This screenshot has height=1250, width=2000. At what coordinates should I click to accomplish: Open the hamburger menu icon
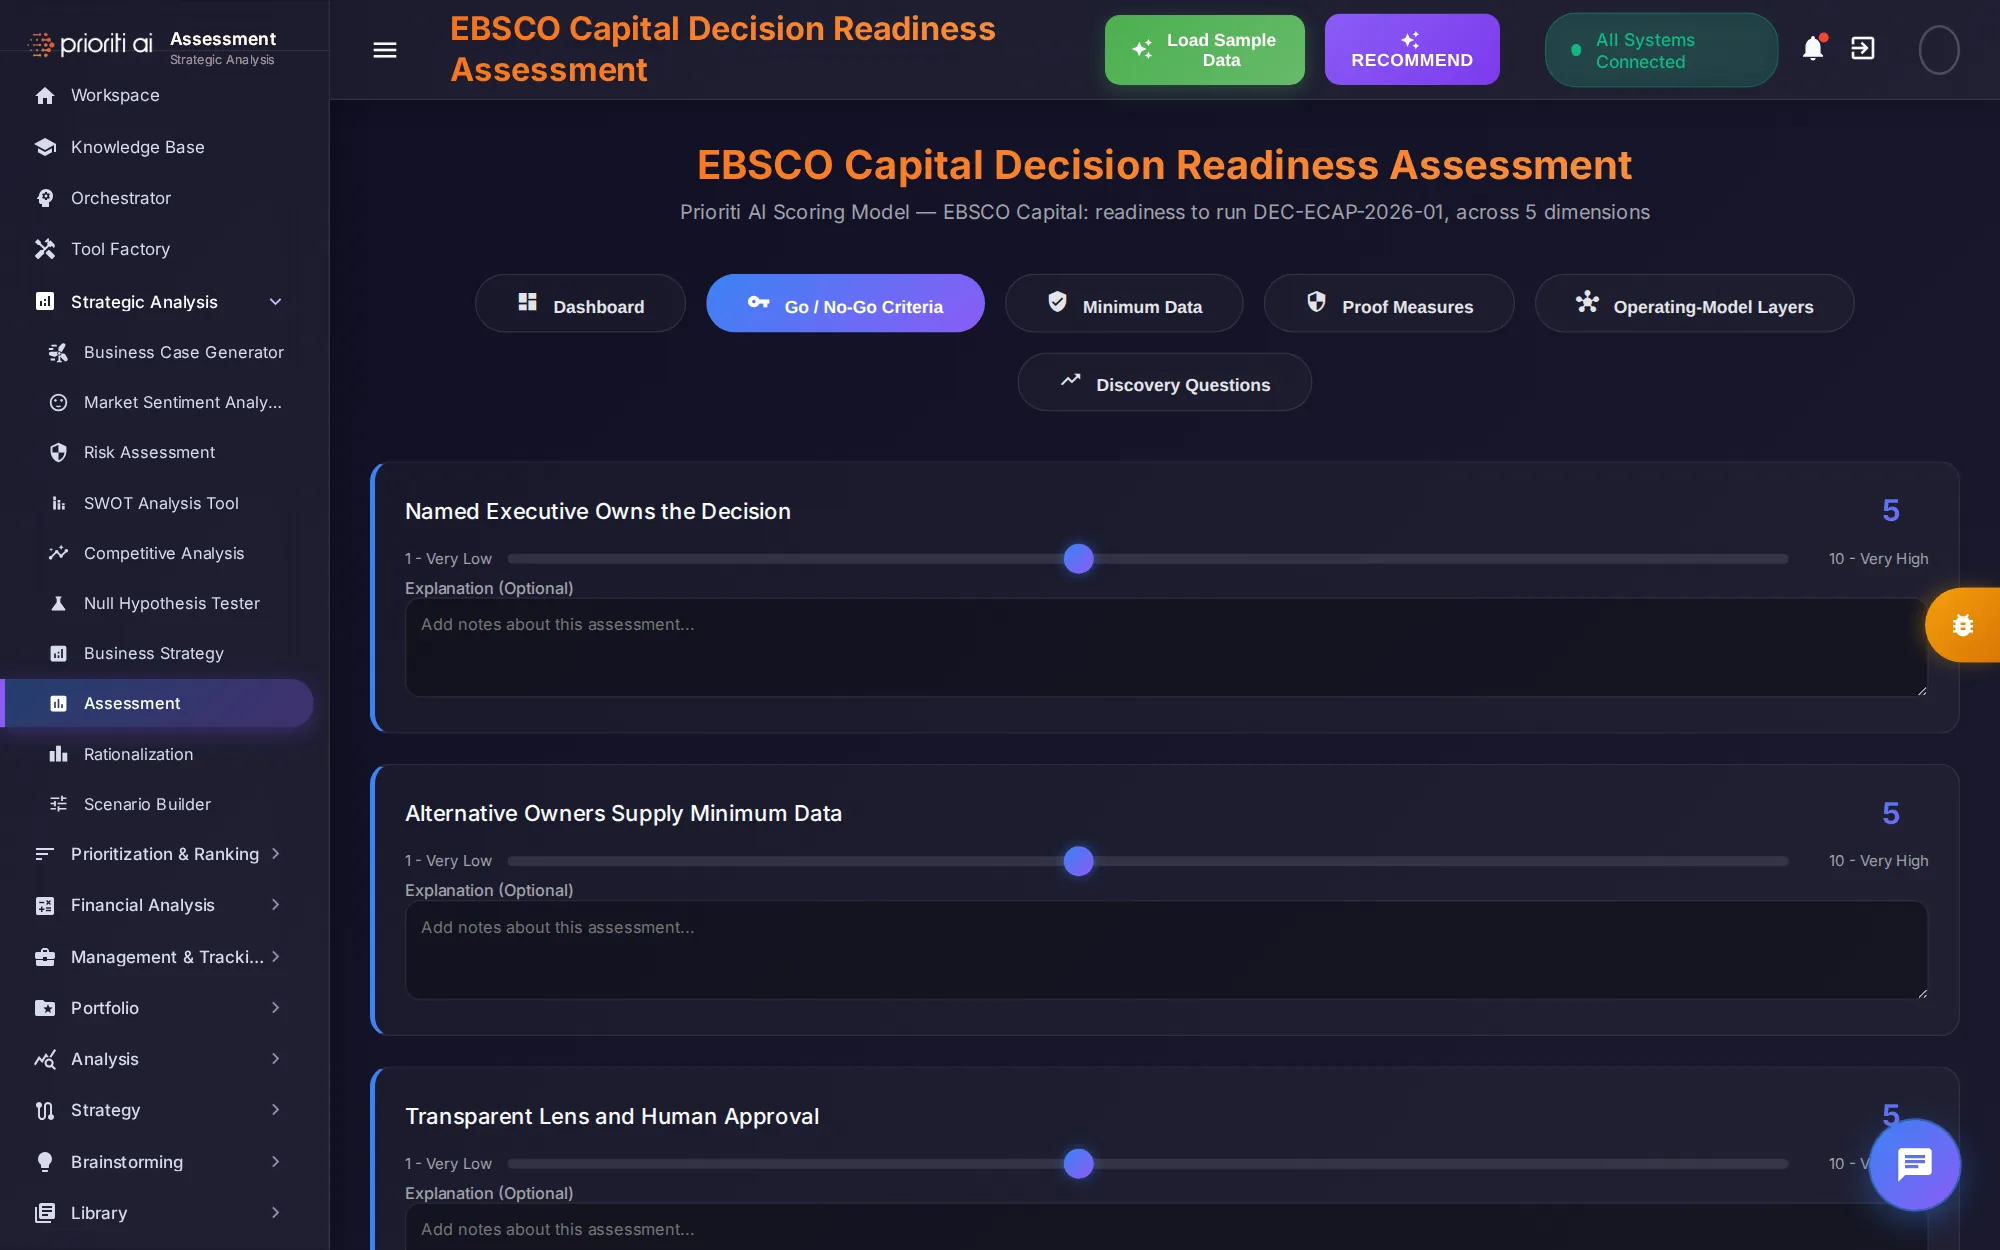coord(385,50)
